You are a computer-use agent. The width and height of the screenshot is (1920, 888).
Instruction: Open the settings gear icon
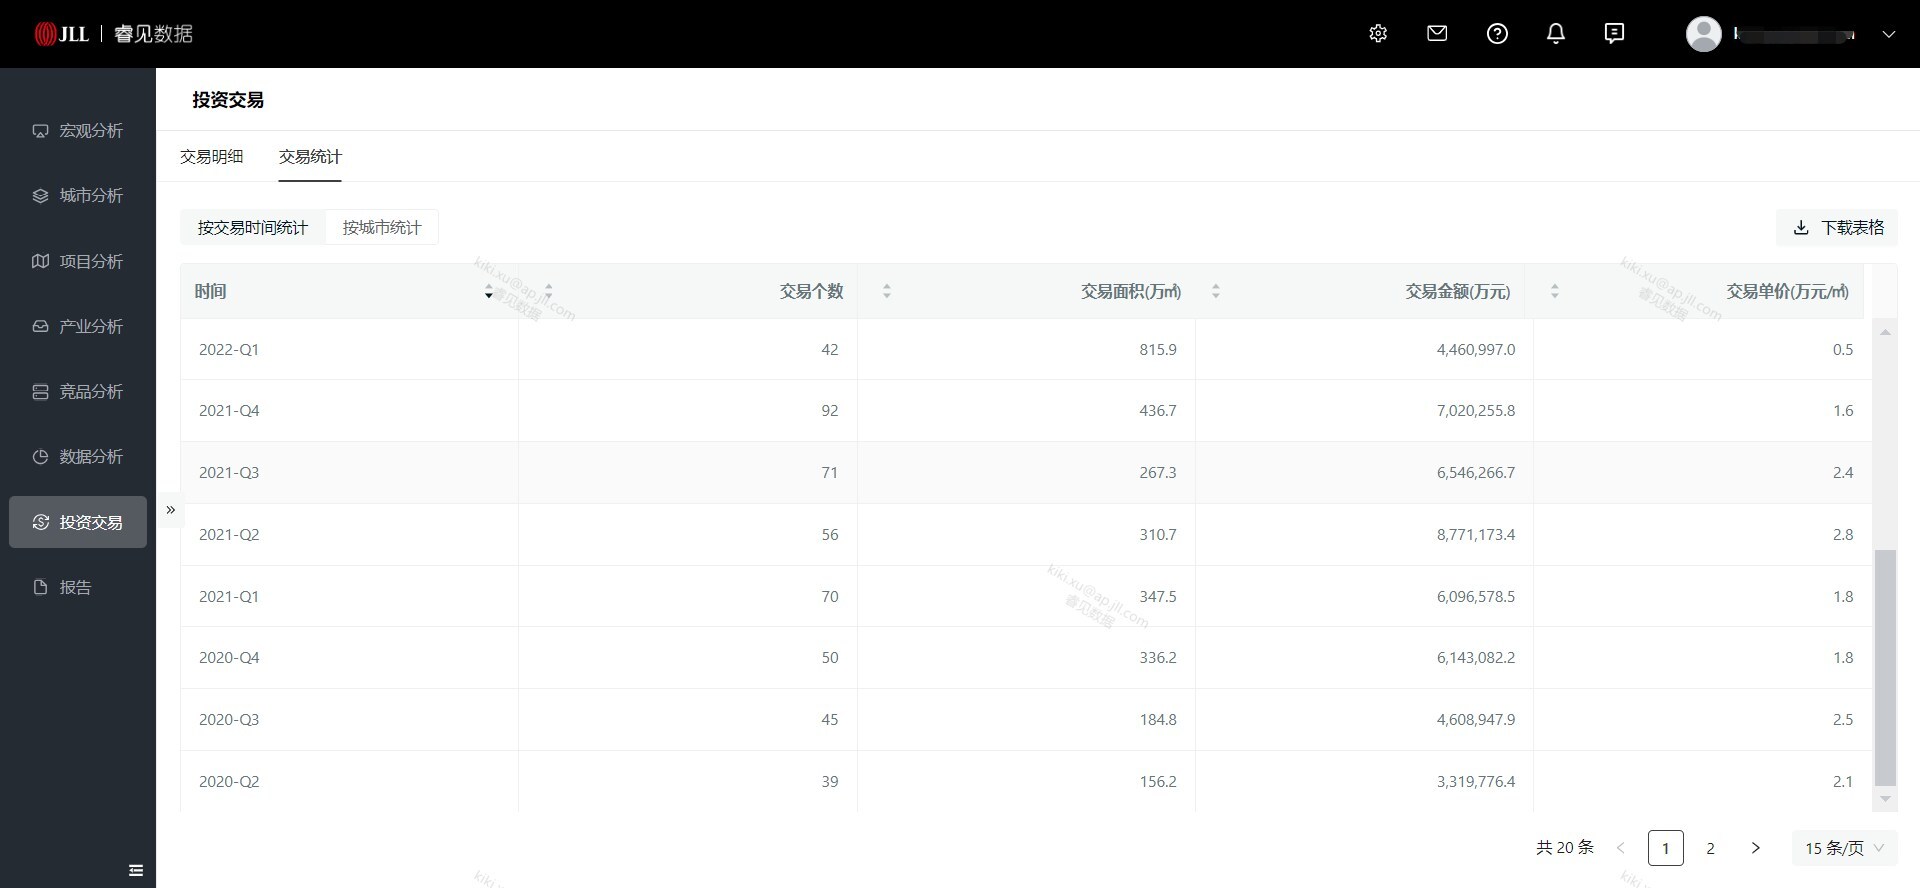pyautogui.click(x=1378, y=34)
